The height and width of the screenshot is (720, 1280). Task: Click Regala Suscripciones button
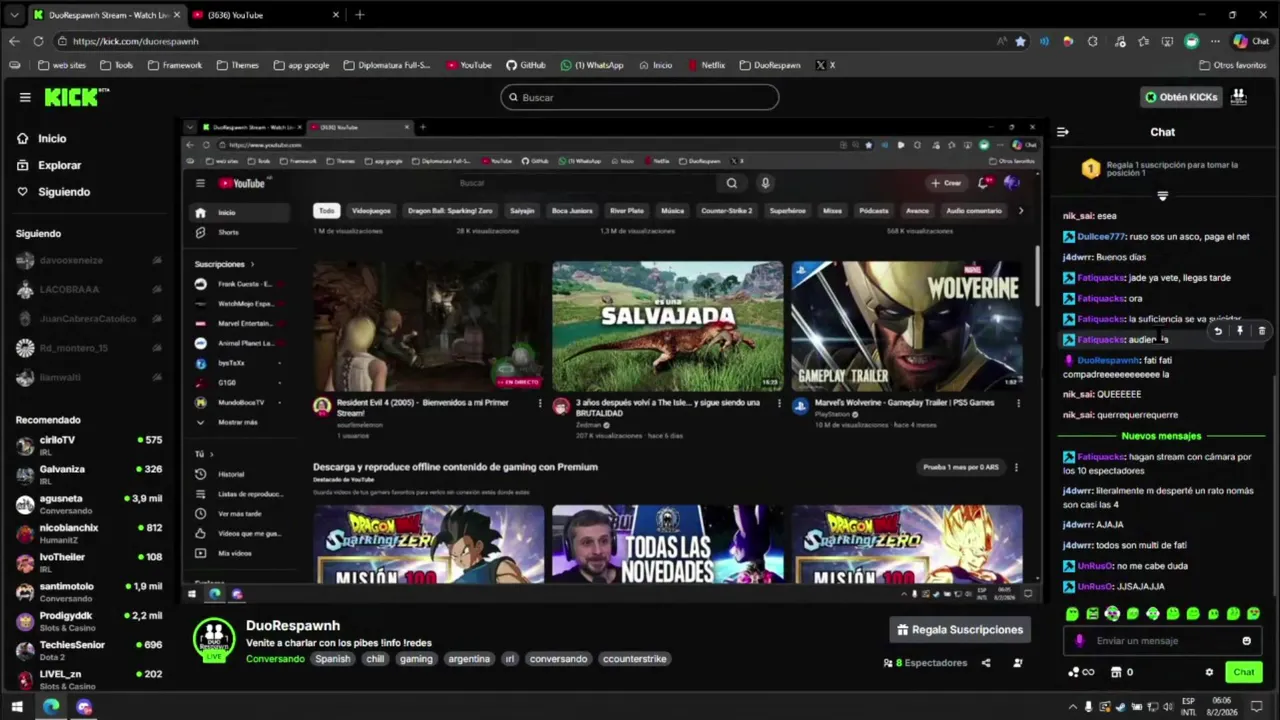click(960, 630)
